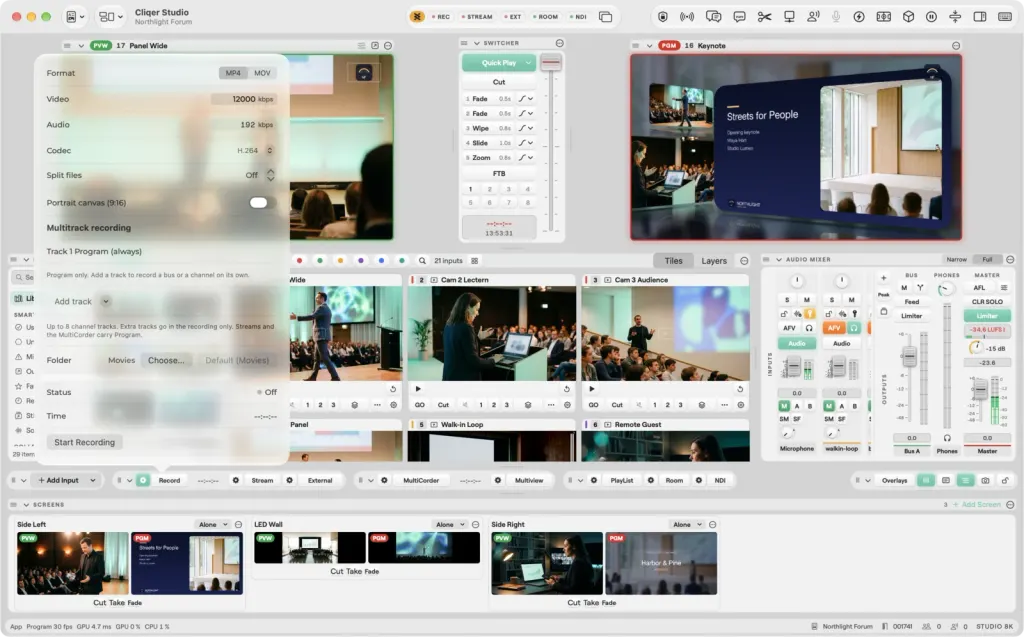Click the circled pause icon in top toolbar
This screenshot has height=637, width=1024.
(x=931, y=17)
